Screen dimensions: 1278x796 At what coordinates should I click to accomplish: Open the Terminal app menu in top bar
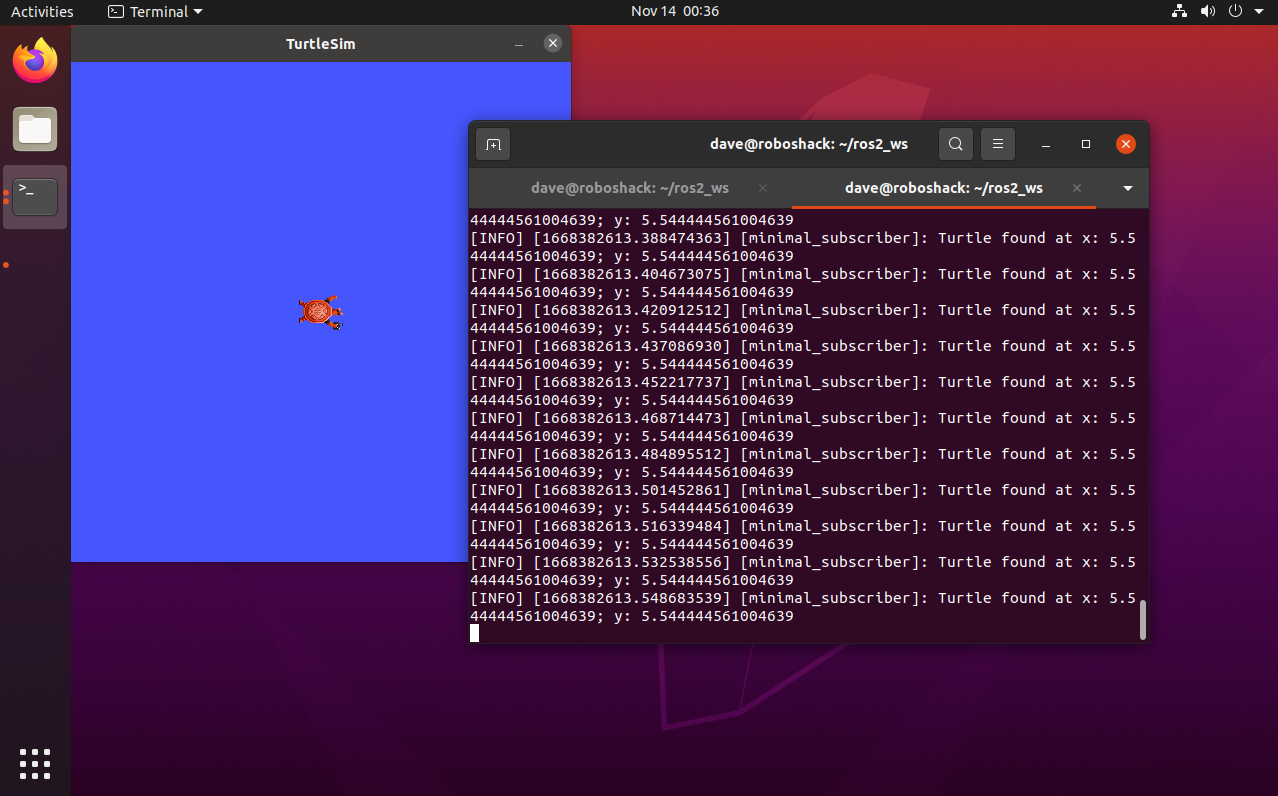[155, 12]
